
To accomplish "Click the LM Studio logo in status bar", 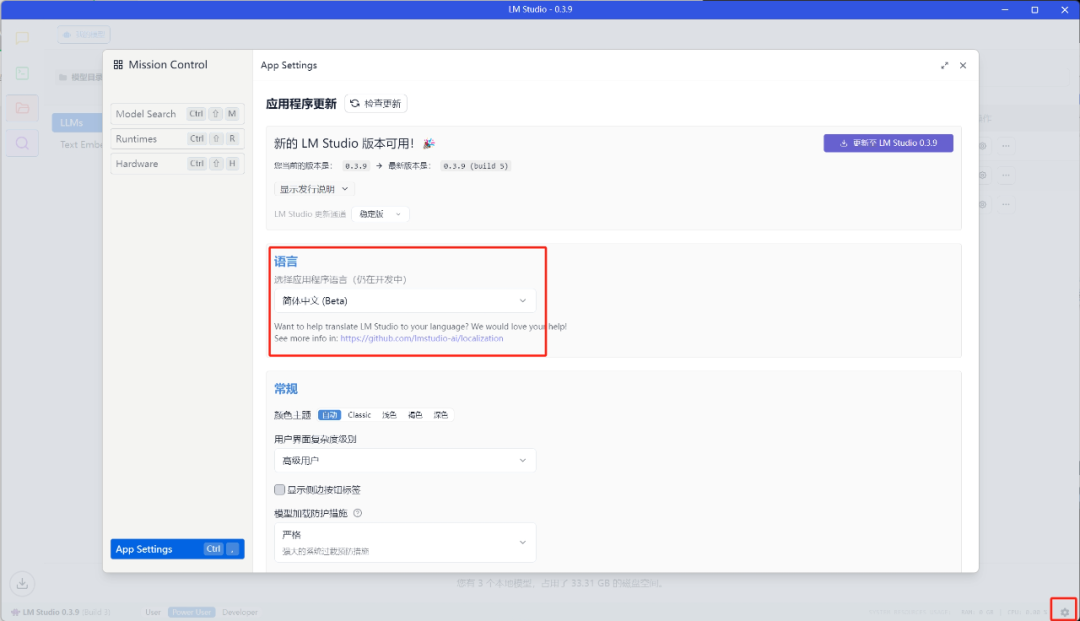I will click(15, 612).
